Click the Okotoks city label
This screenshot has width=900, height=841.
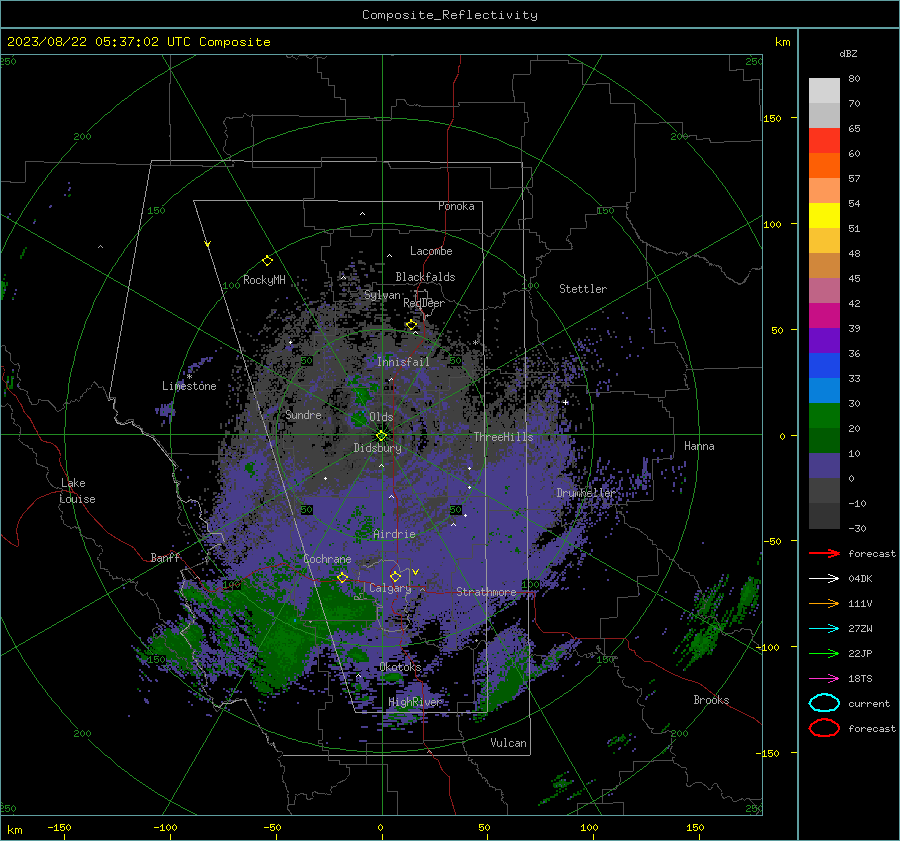tap(400, 667)
